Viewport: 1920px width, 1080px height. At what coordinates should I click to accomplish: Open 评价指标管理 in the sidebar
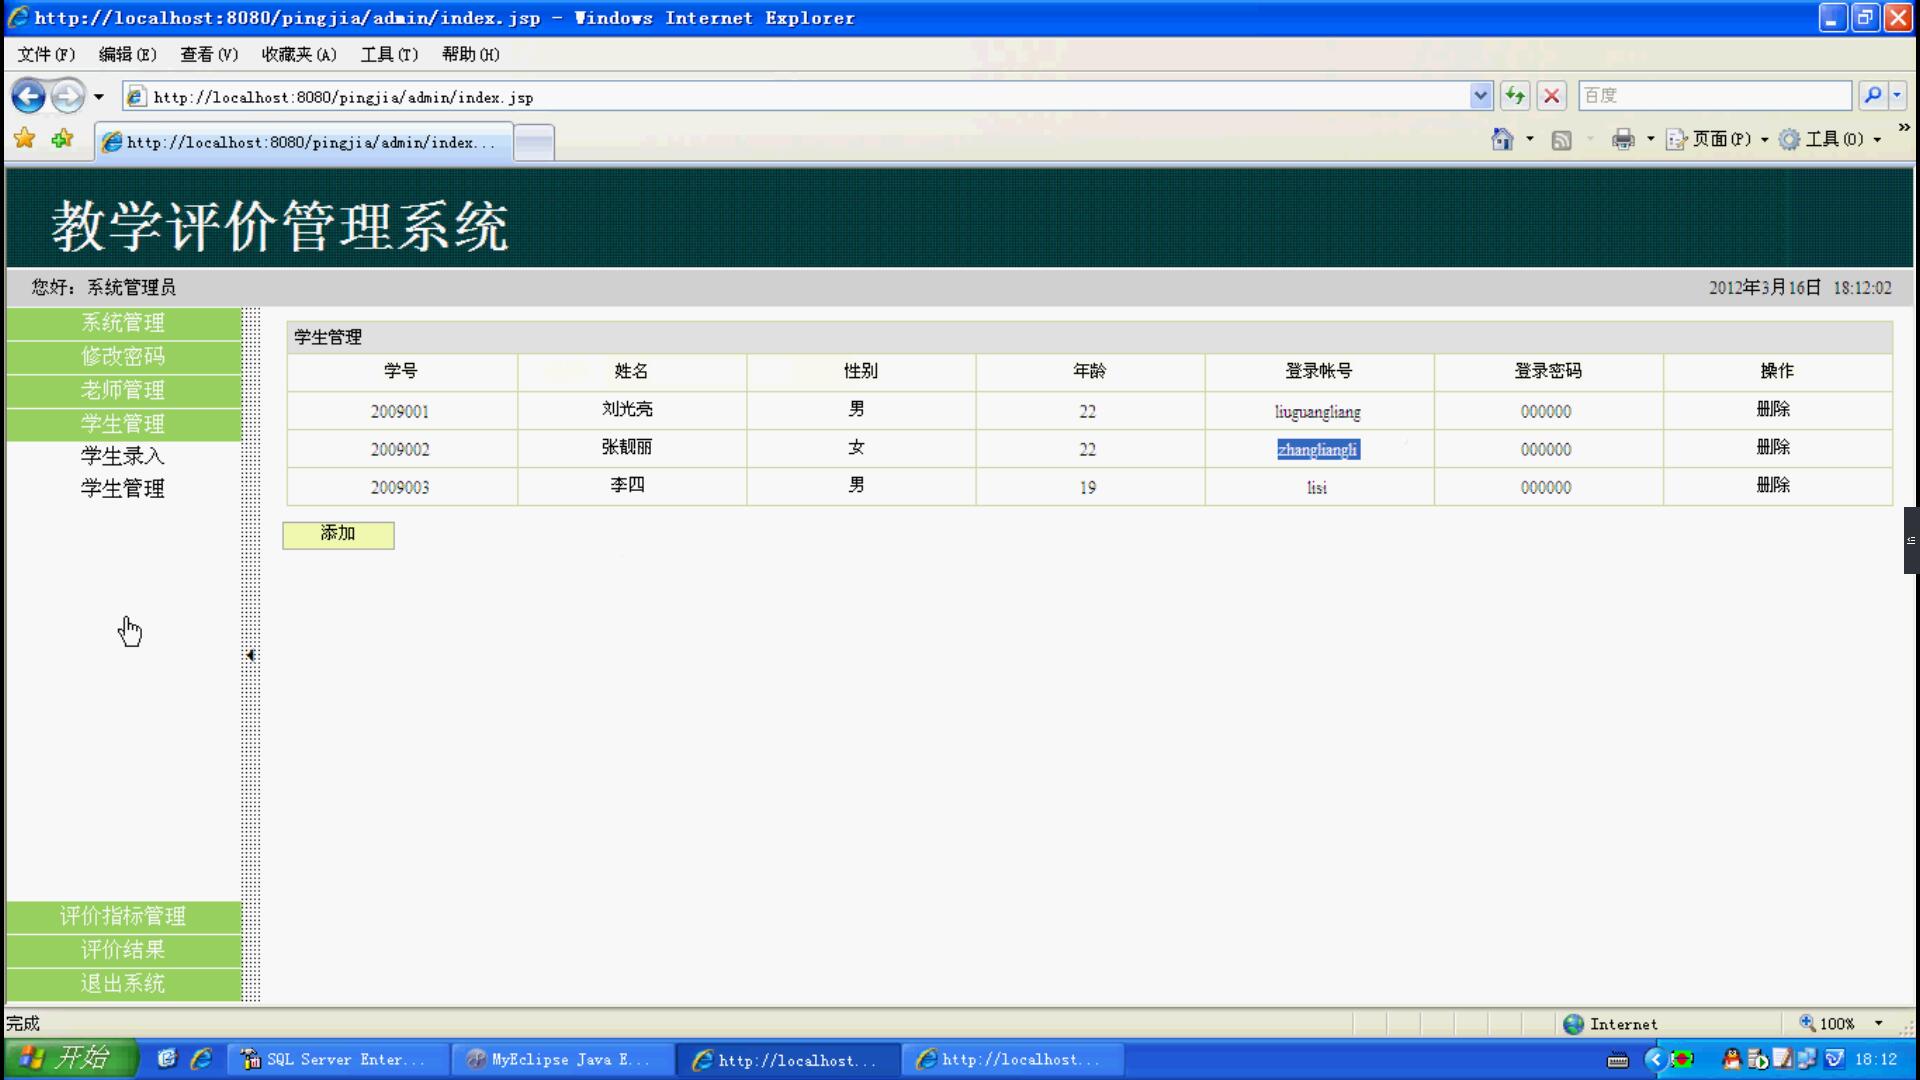pos(123,916)
